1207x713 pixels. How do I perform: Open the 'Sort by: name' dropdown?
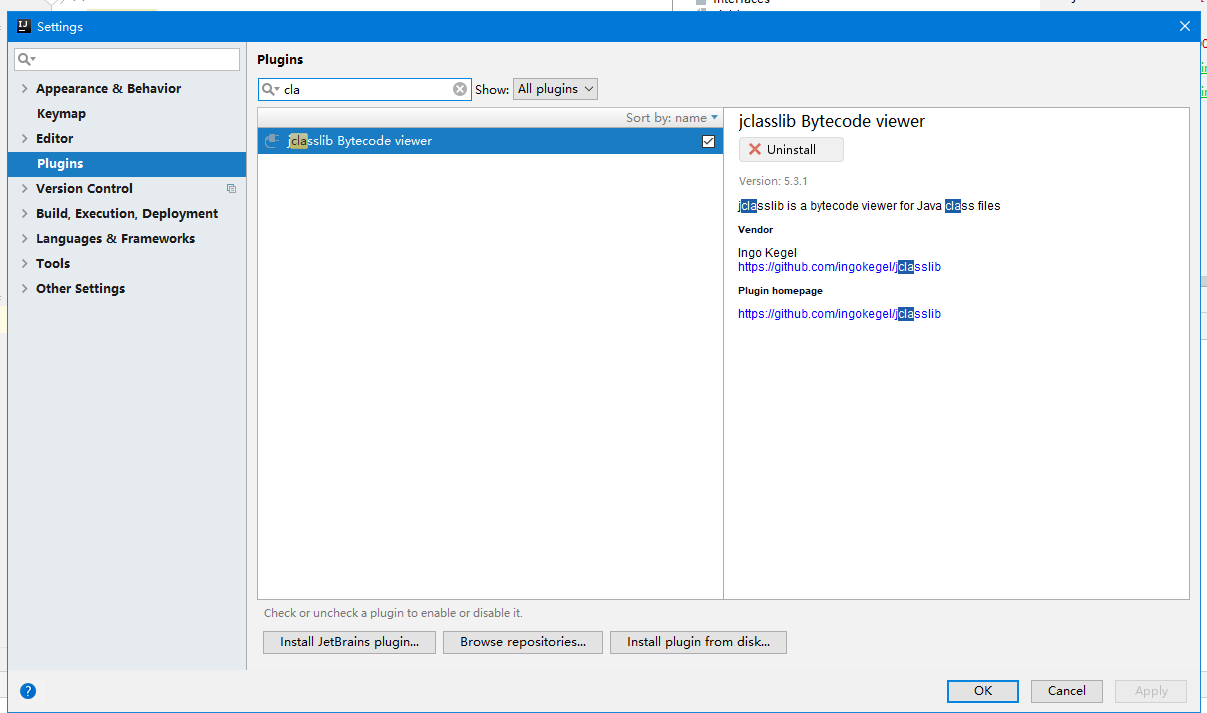[672, 118]
